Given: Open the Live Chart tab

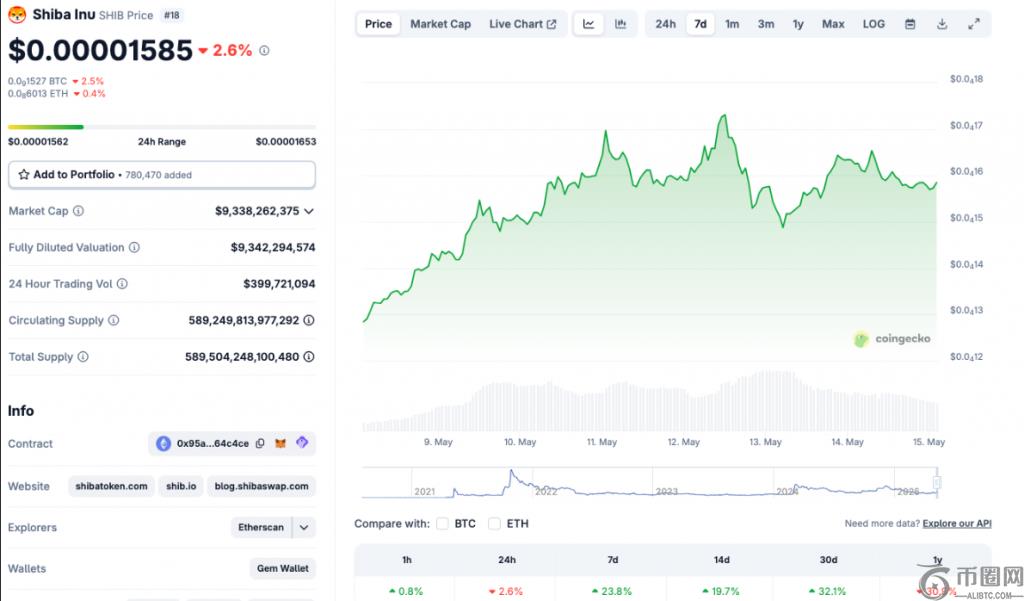Looking at the screenshot, I should [x=522, y=24].
